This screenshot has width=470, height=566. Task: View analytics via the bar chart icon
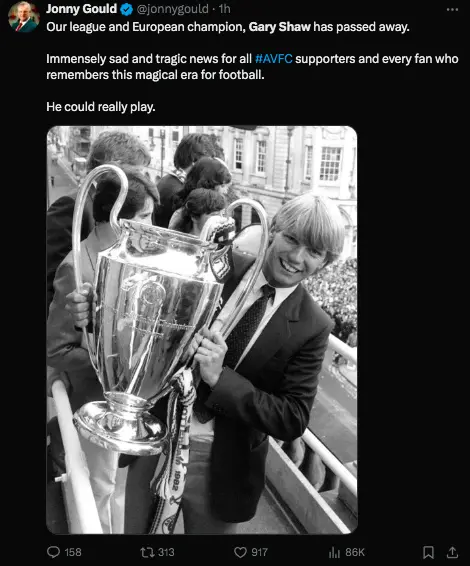pos(334,552)
